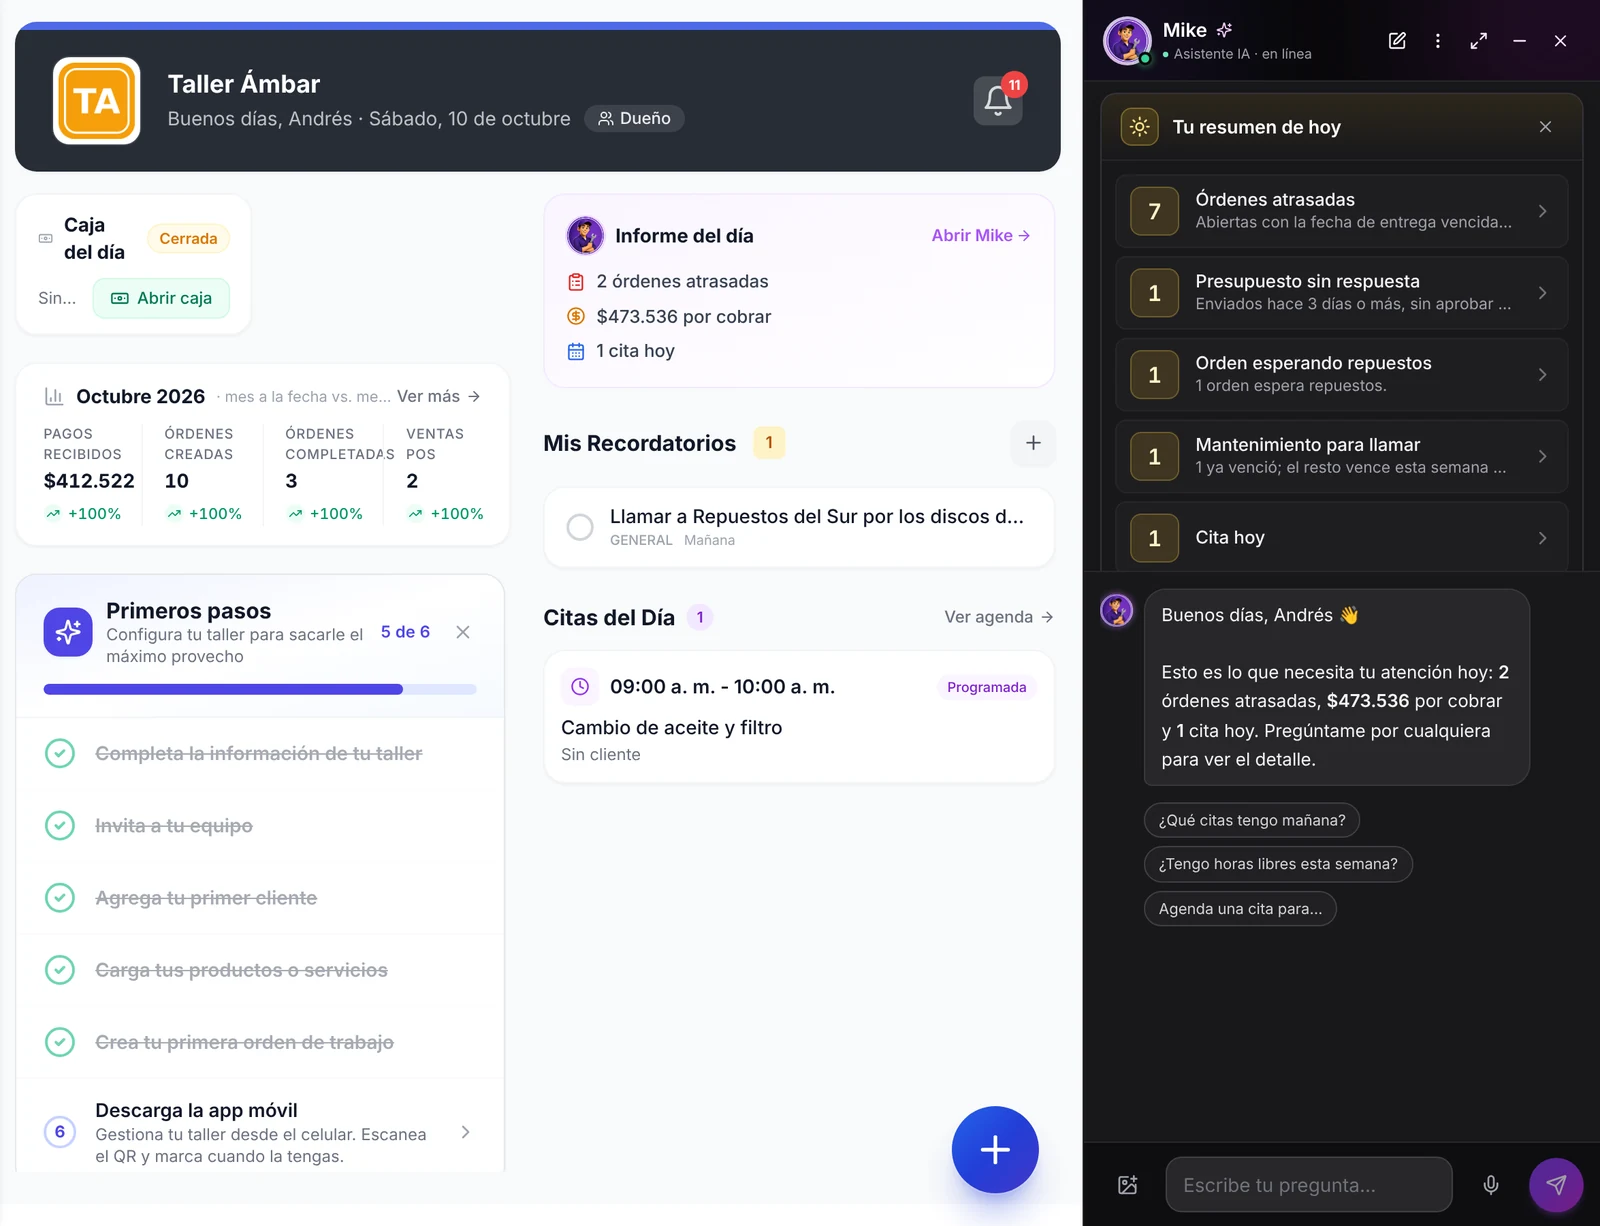Expand the Presupuesto sin respuesta row
Viewport: 1600px width, 1226px height.
pos(1341,293)
